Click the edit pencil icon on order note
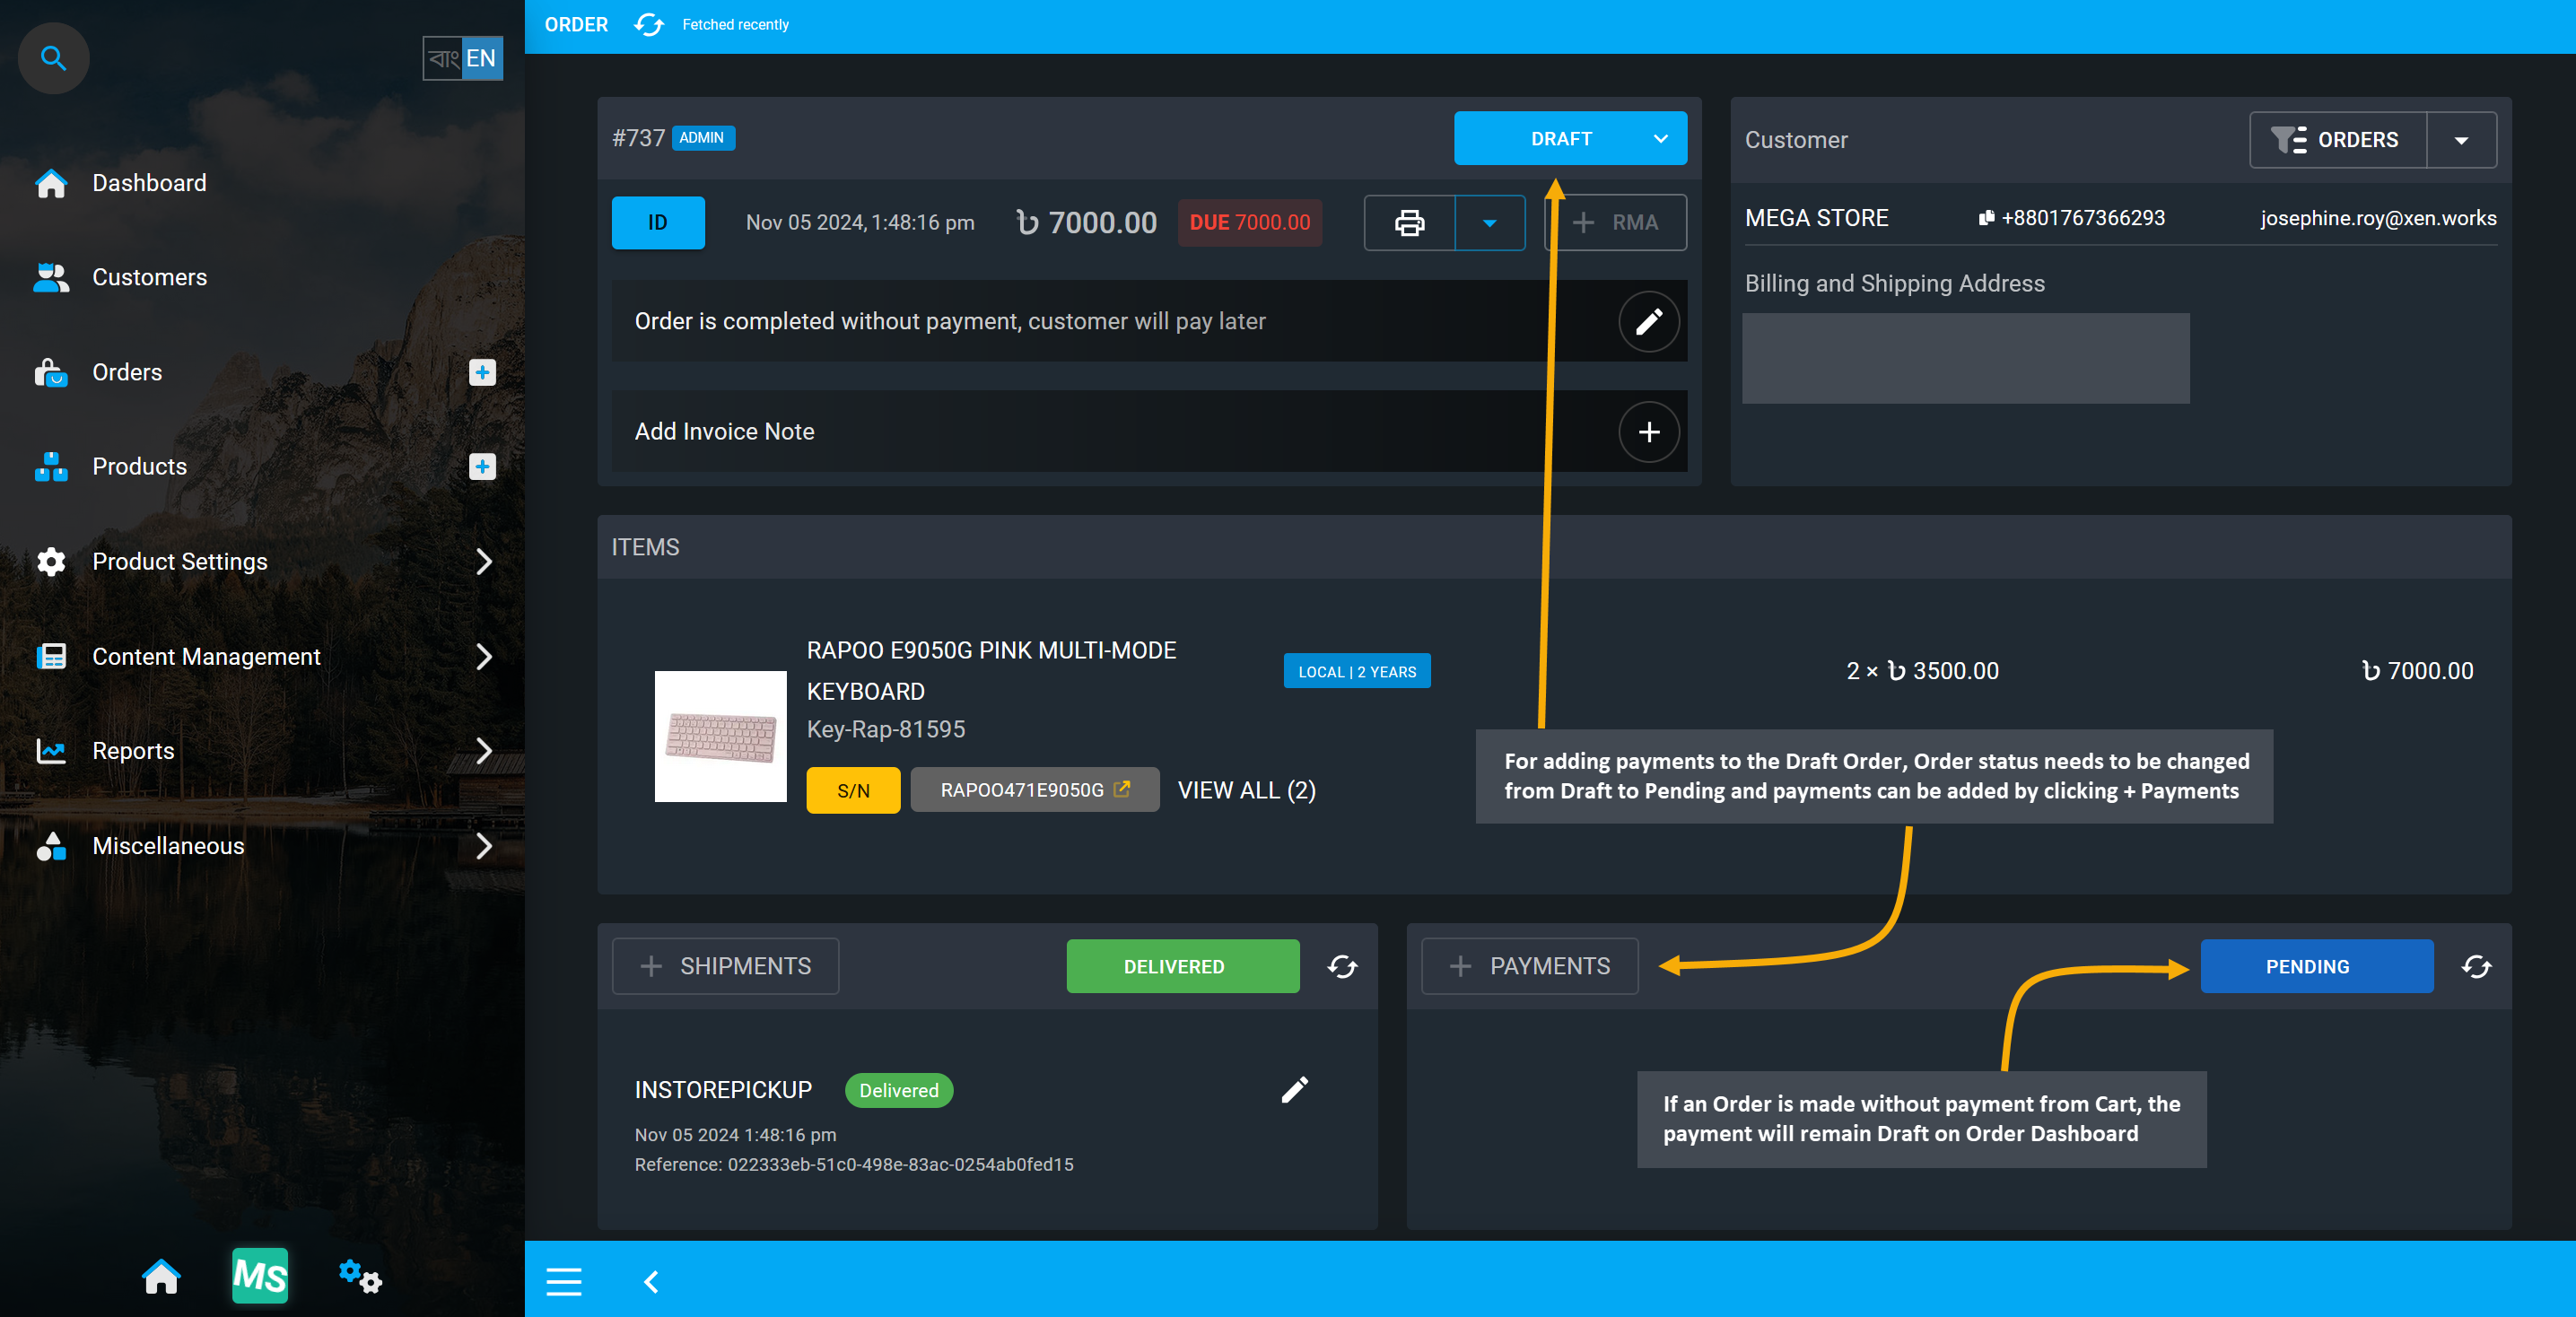2576x1317 pixels. coord(1649,319)
